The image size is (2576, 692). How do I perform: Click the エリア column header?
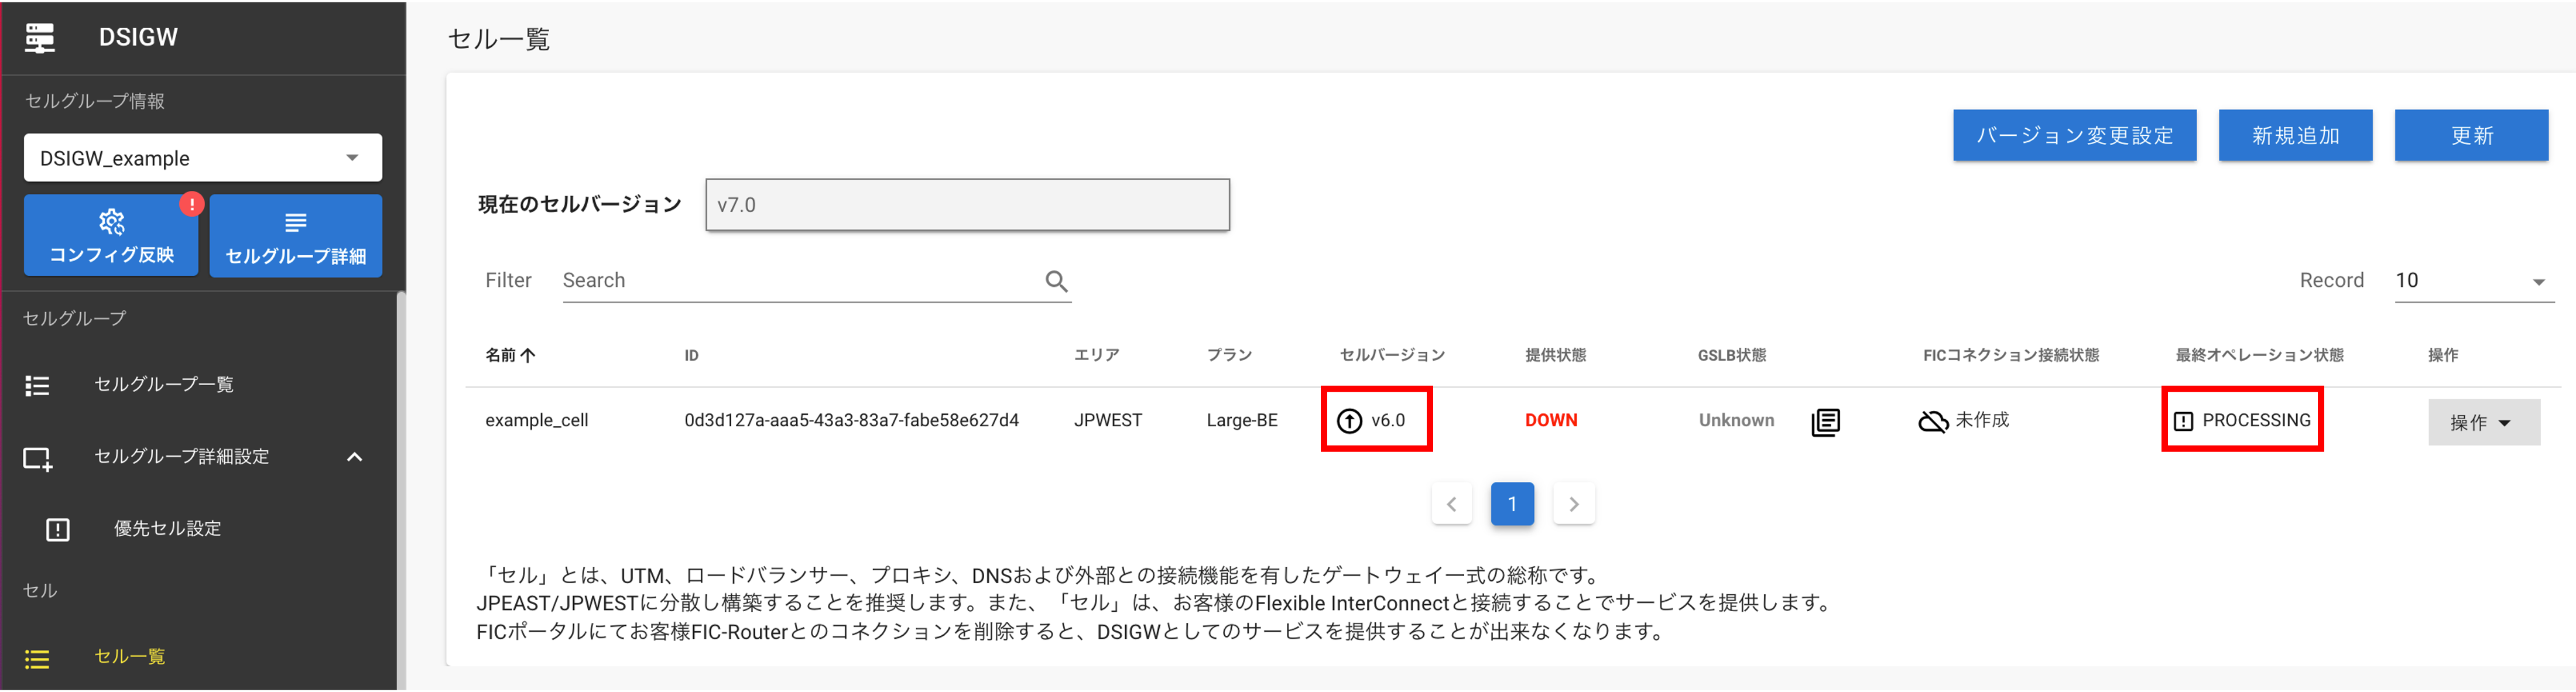[1096, 355]
